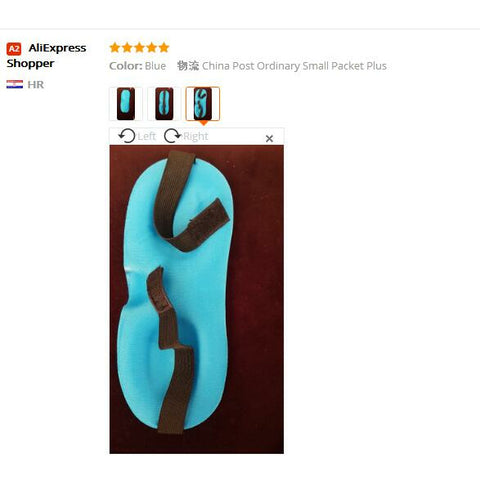Open the second review photo thumbnail
Image resolution: width=480 pixels, height=480 pixels.
(164, 104)
